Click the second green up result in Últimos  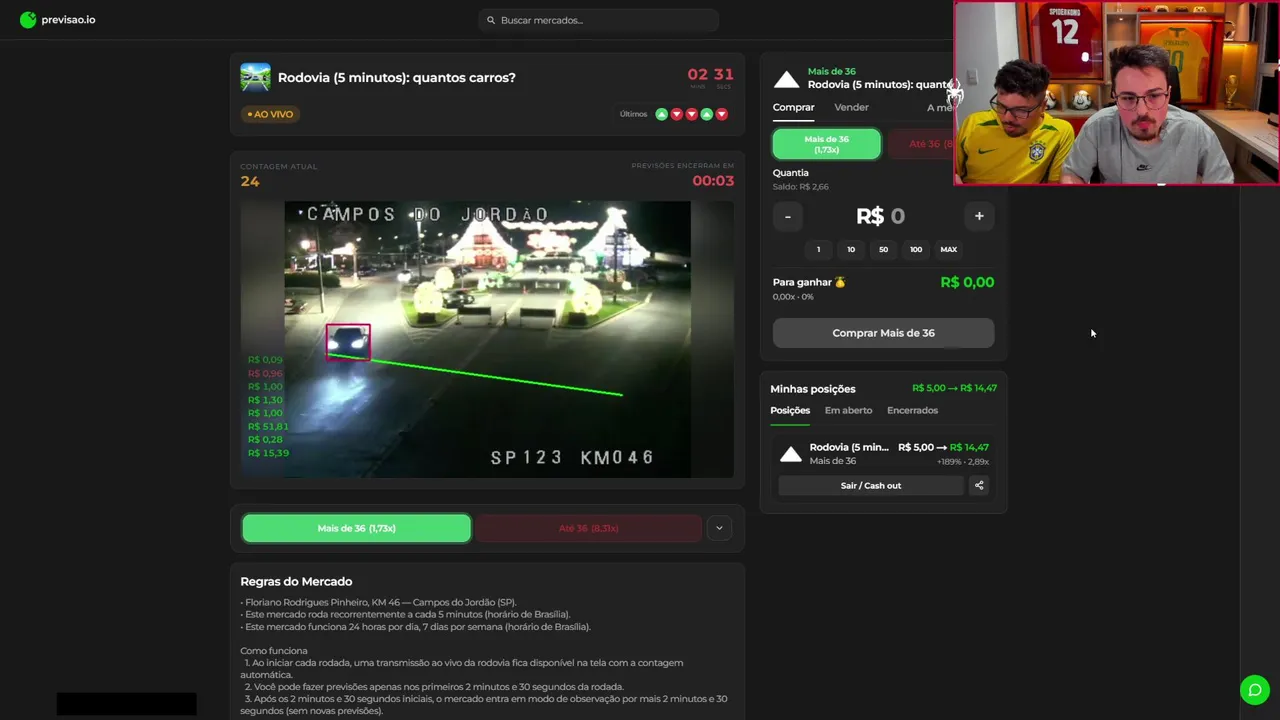coord(706,114)
